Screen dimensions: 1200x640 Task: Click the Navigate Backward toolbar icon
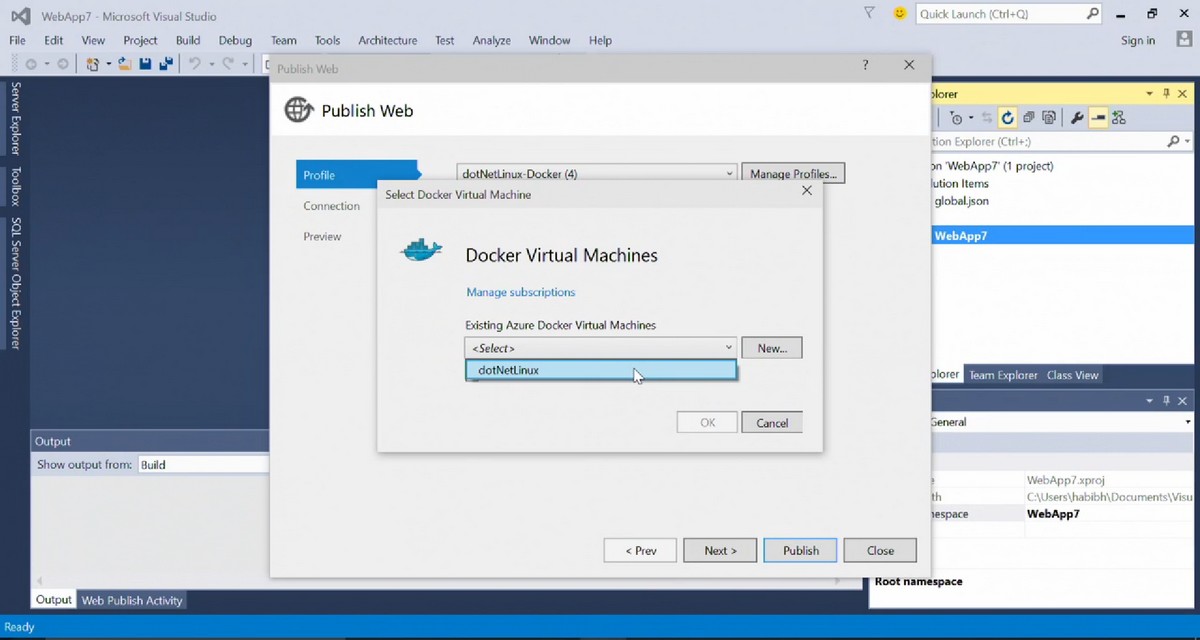[31, 64]
